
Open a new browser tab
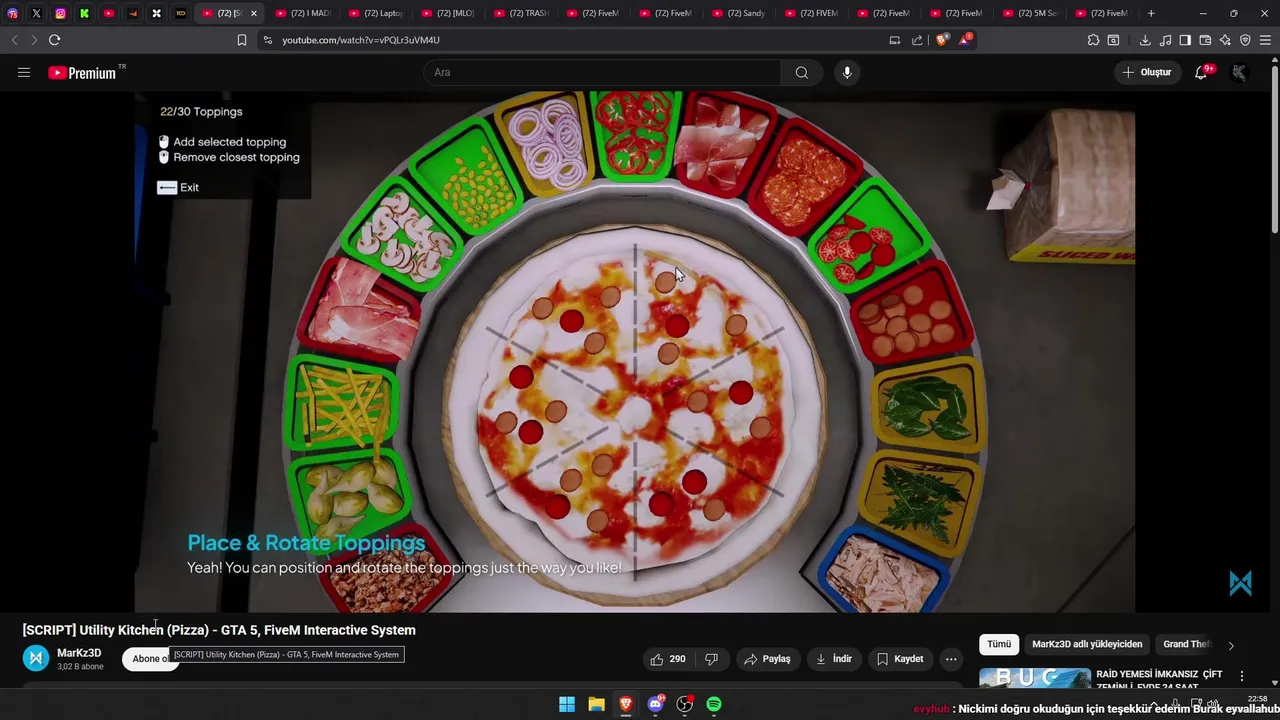[1151, 13]
